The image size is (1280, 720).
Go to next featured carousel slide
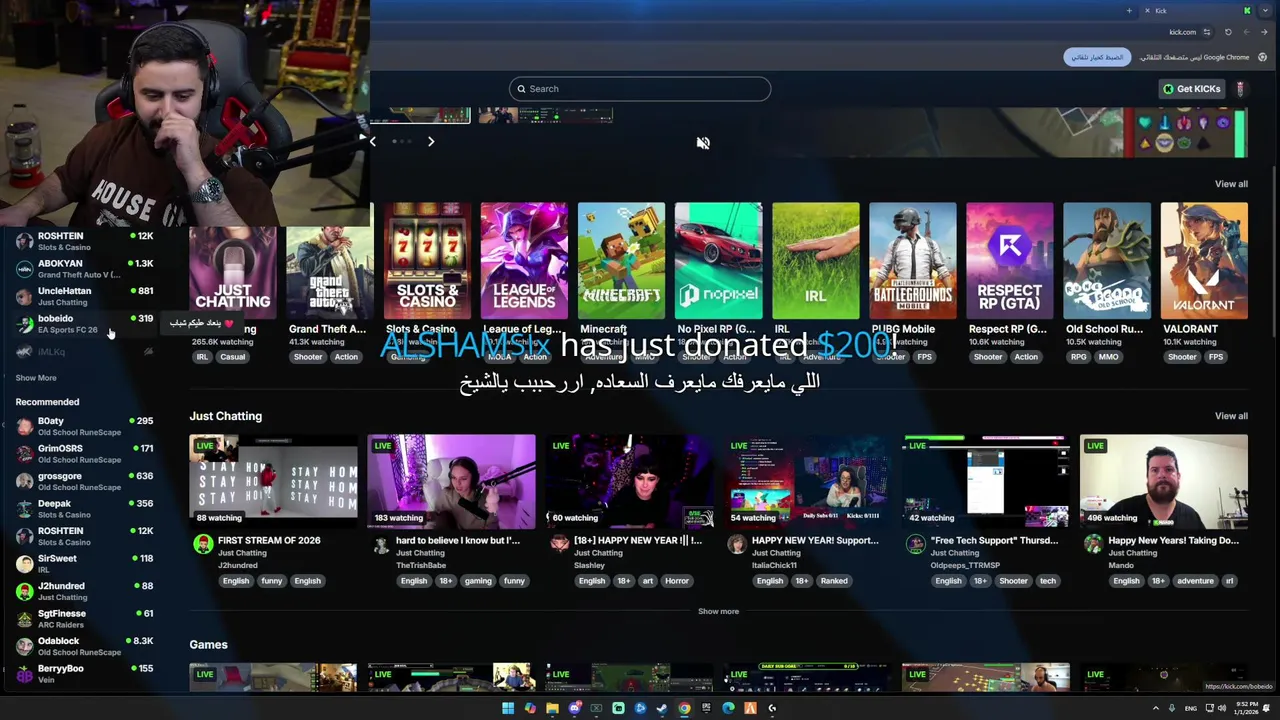[x=431, y=142]
